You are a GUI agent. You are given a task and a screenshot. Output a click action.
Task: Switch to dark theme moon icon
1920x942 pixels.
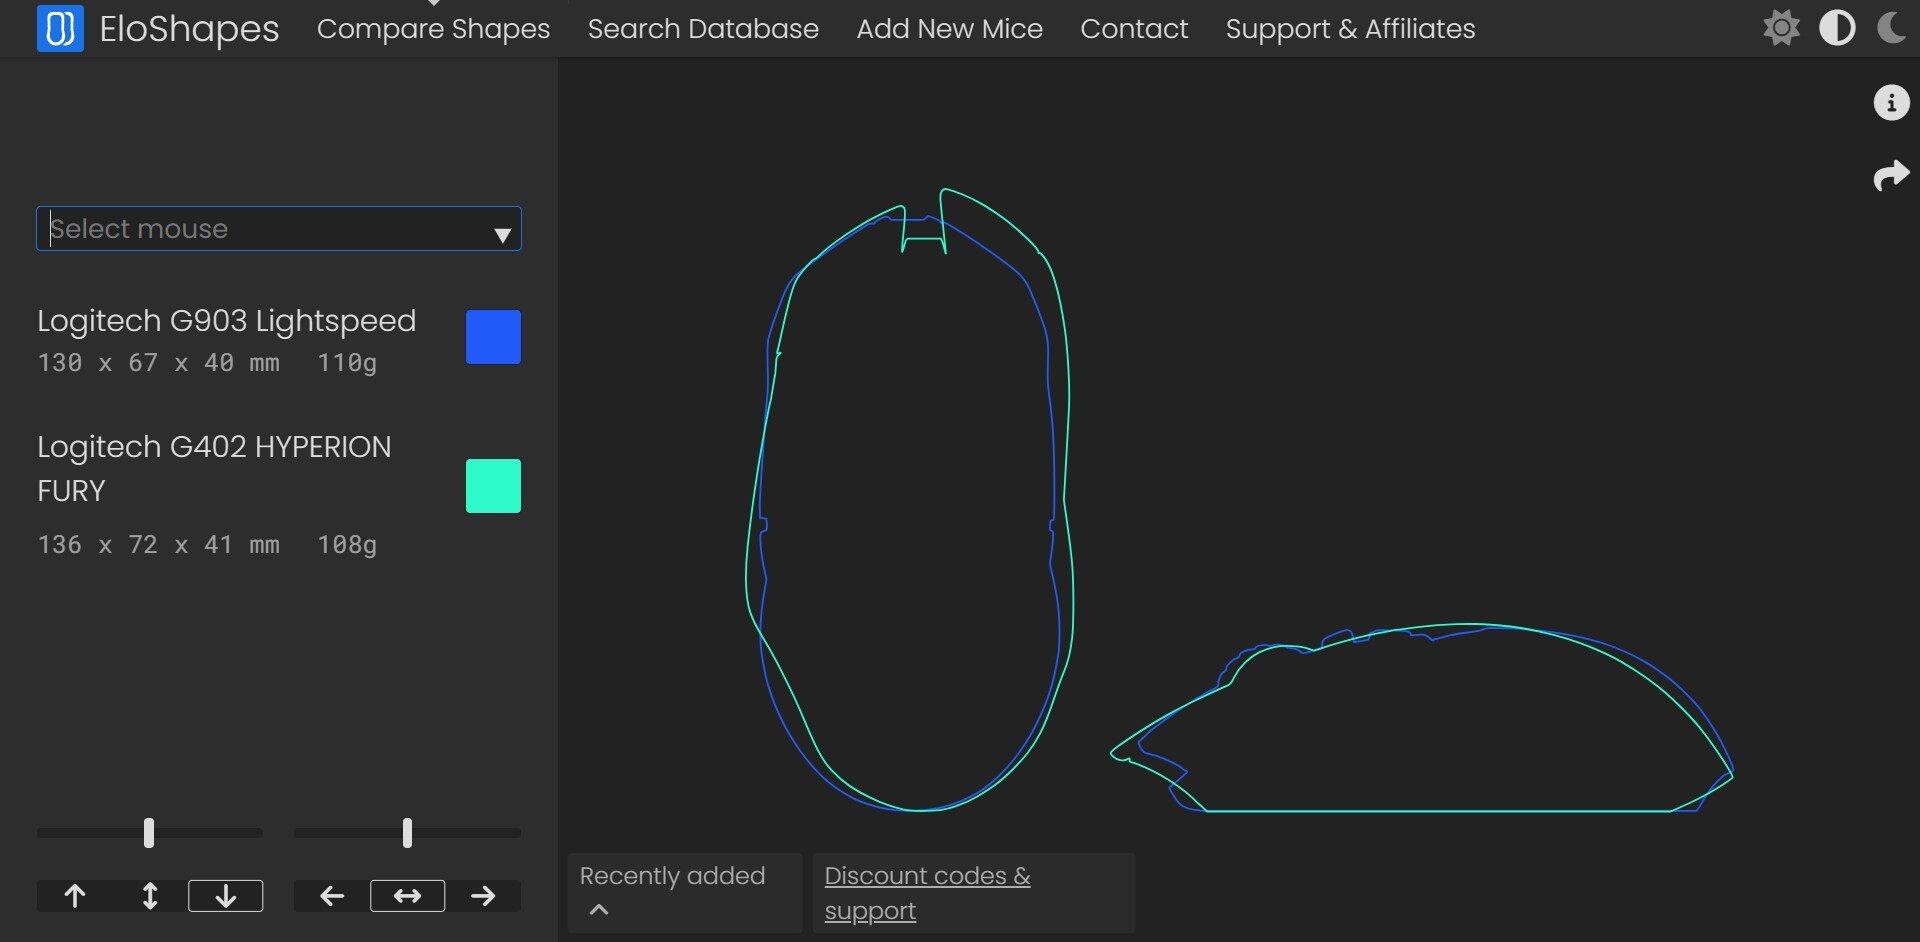(x=1891, y=28)
